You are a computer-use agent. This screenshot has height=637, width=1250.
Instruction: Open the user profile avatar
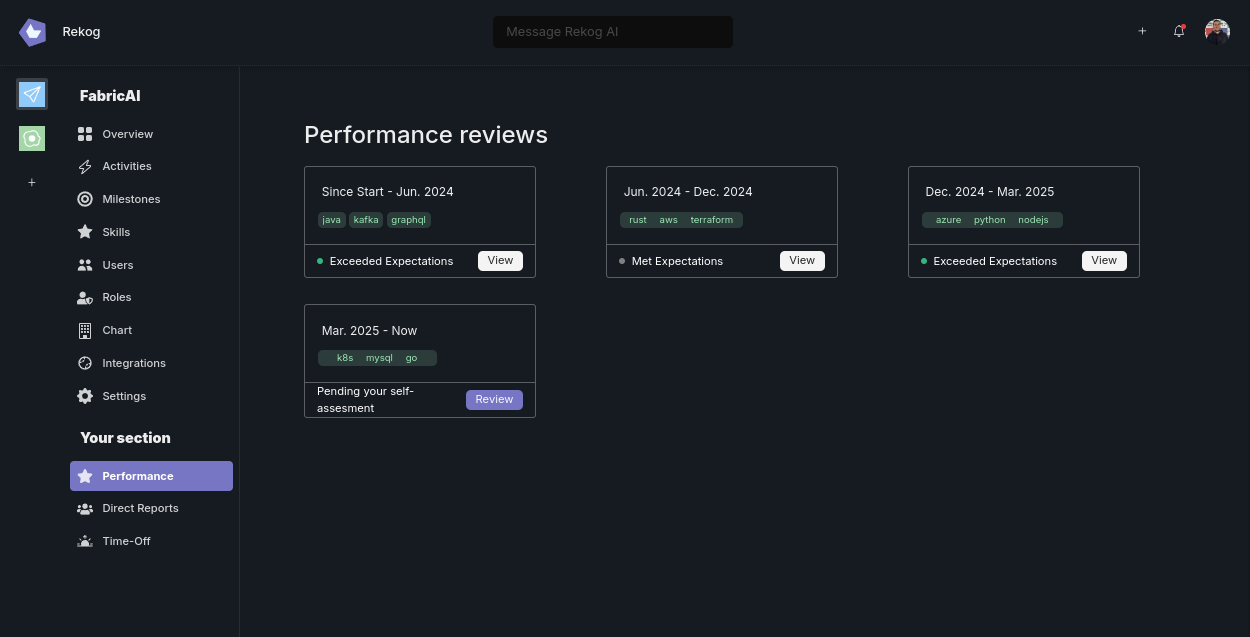tap(1217, 31)
